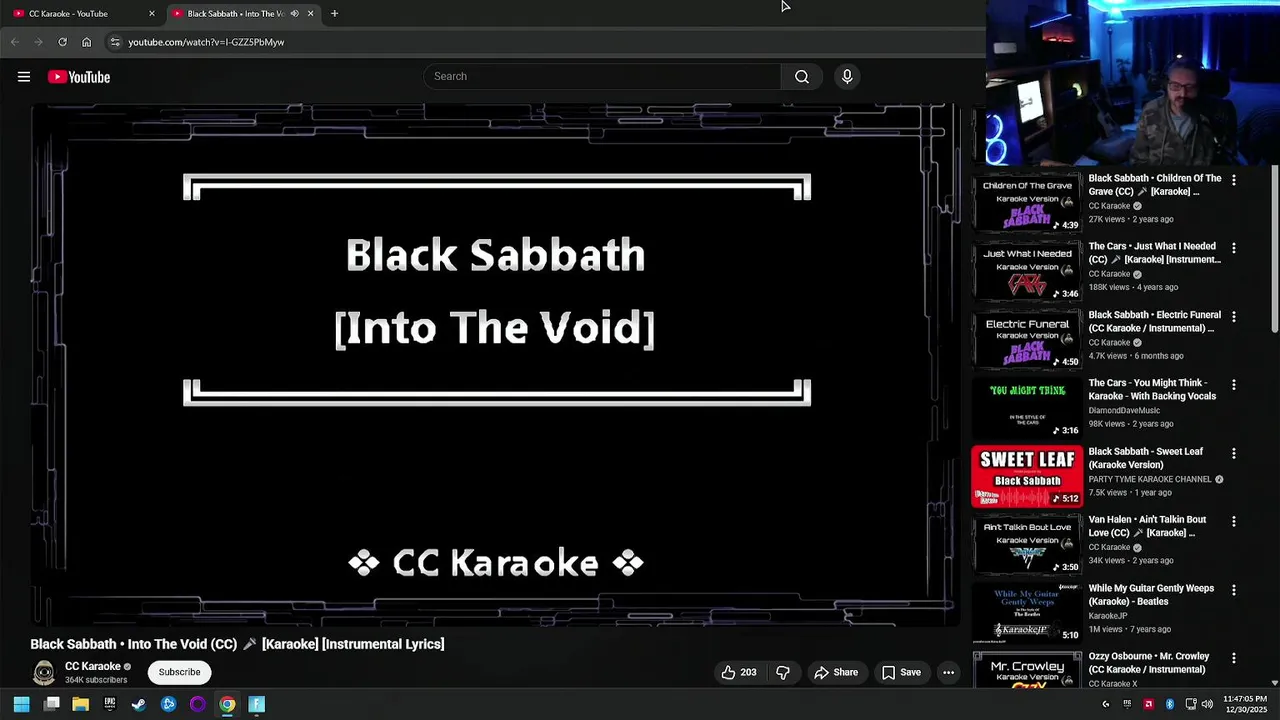Open options for Ain't Talkin Bout Love video
The height and width of the screenshot is (720, 1280).
click(1234, 522)
